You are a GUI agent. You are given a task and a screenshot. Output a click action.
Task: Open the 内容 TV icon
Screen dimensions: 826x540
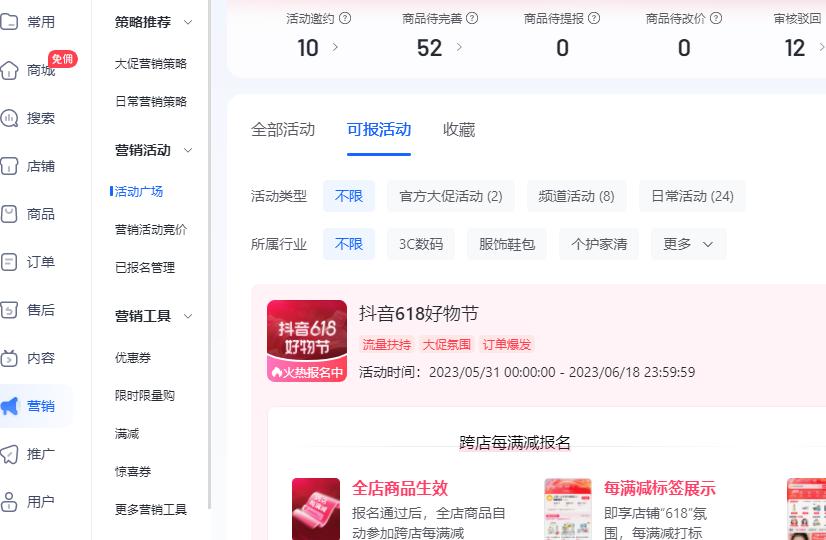(x=9, y=358)
